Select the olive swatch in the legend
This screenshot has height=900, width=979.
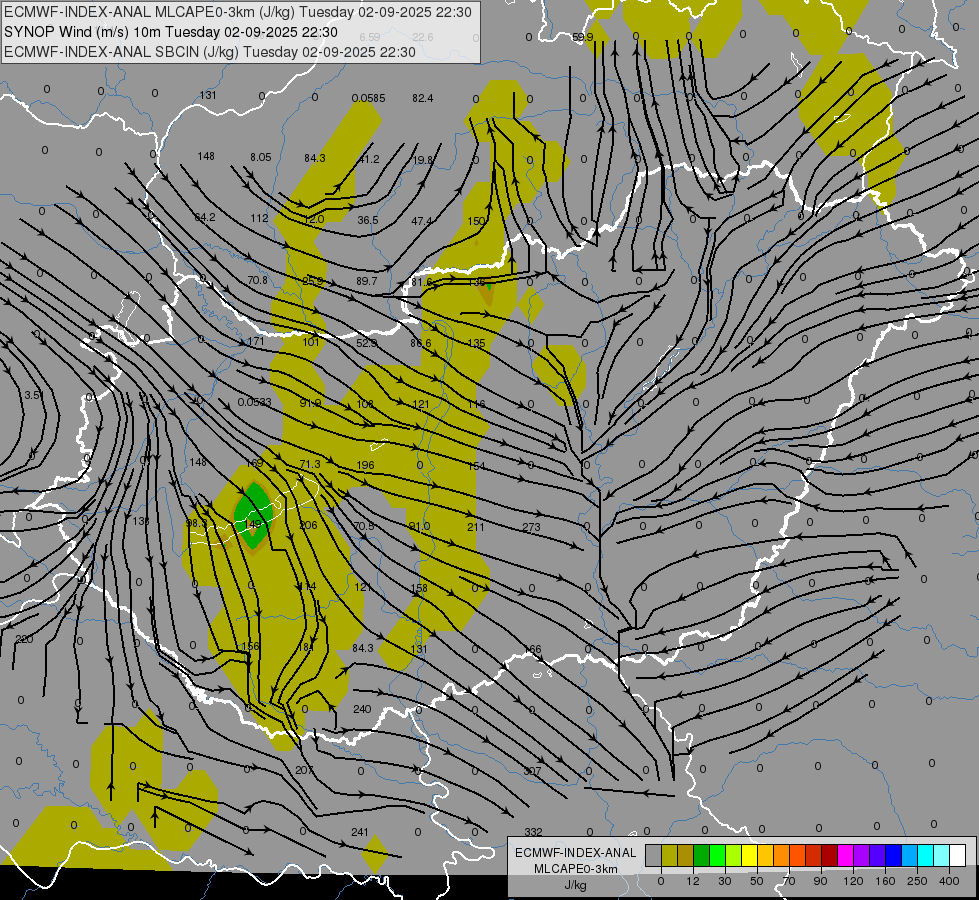(x=669, y=855)
